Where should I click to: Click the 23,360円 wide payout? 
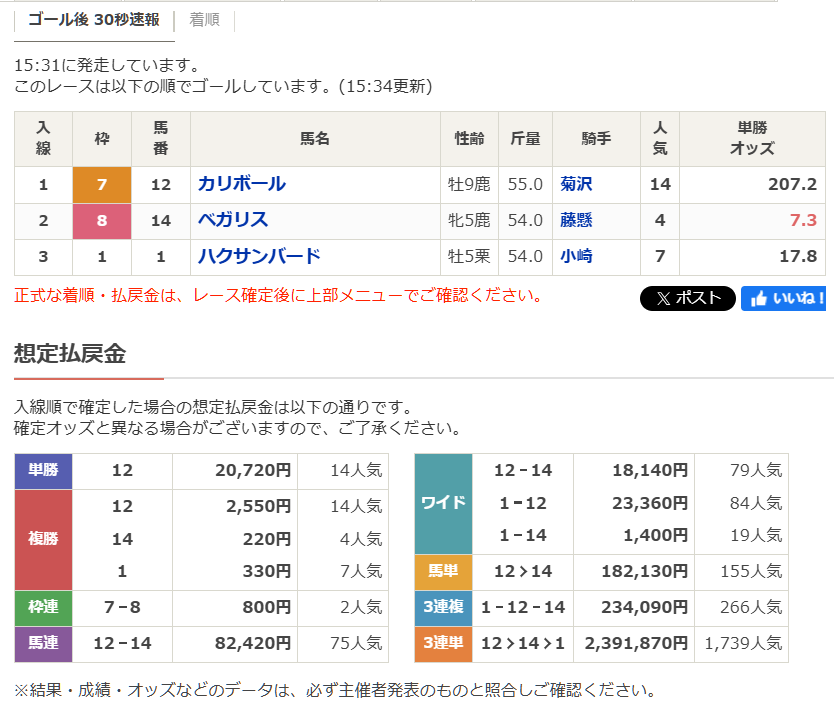pos(650,503)
